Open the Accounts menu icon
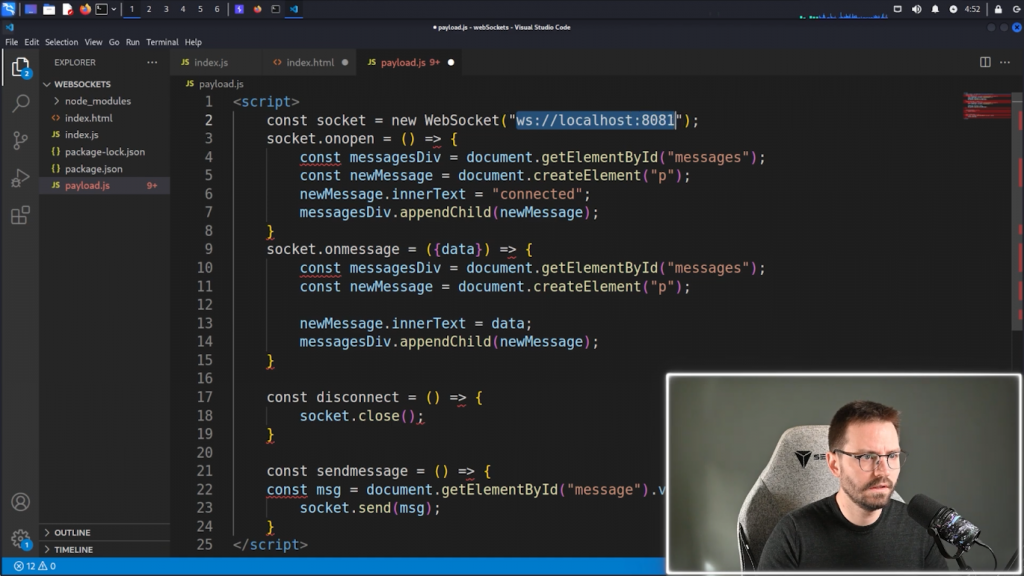The height and width of the screenshot is (576, 1024). (x=20, y=502)
